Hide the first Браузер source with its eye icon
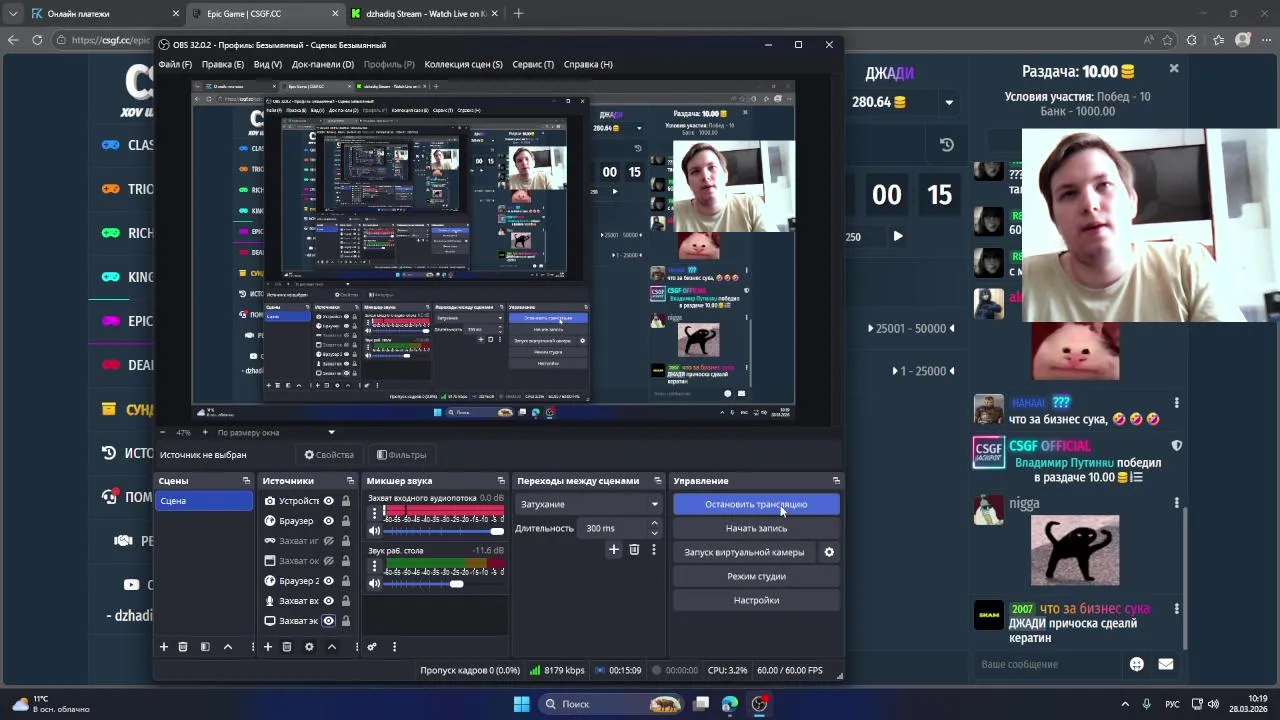The width and height of the screenshot is (1280, 720). 328,521
